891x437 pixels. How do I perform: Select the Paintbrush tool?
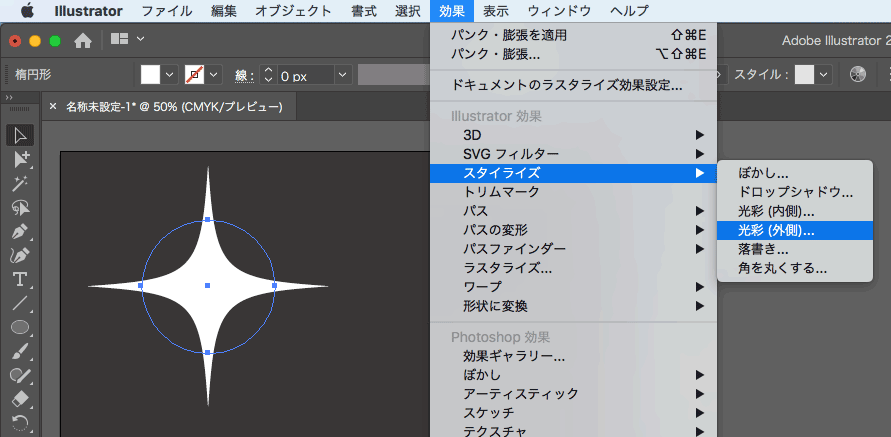[x=20, y=351]
